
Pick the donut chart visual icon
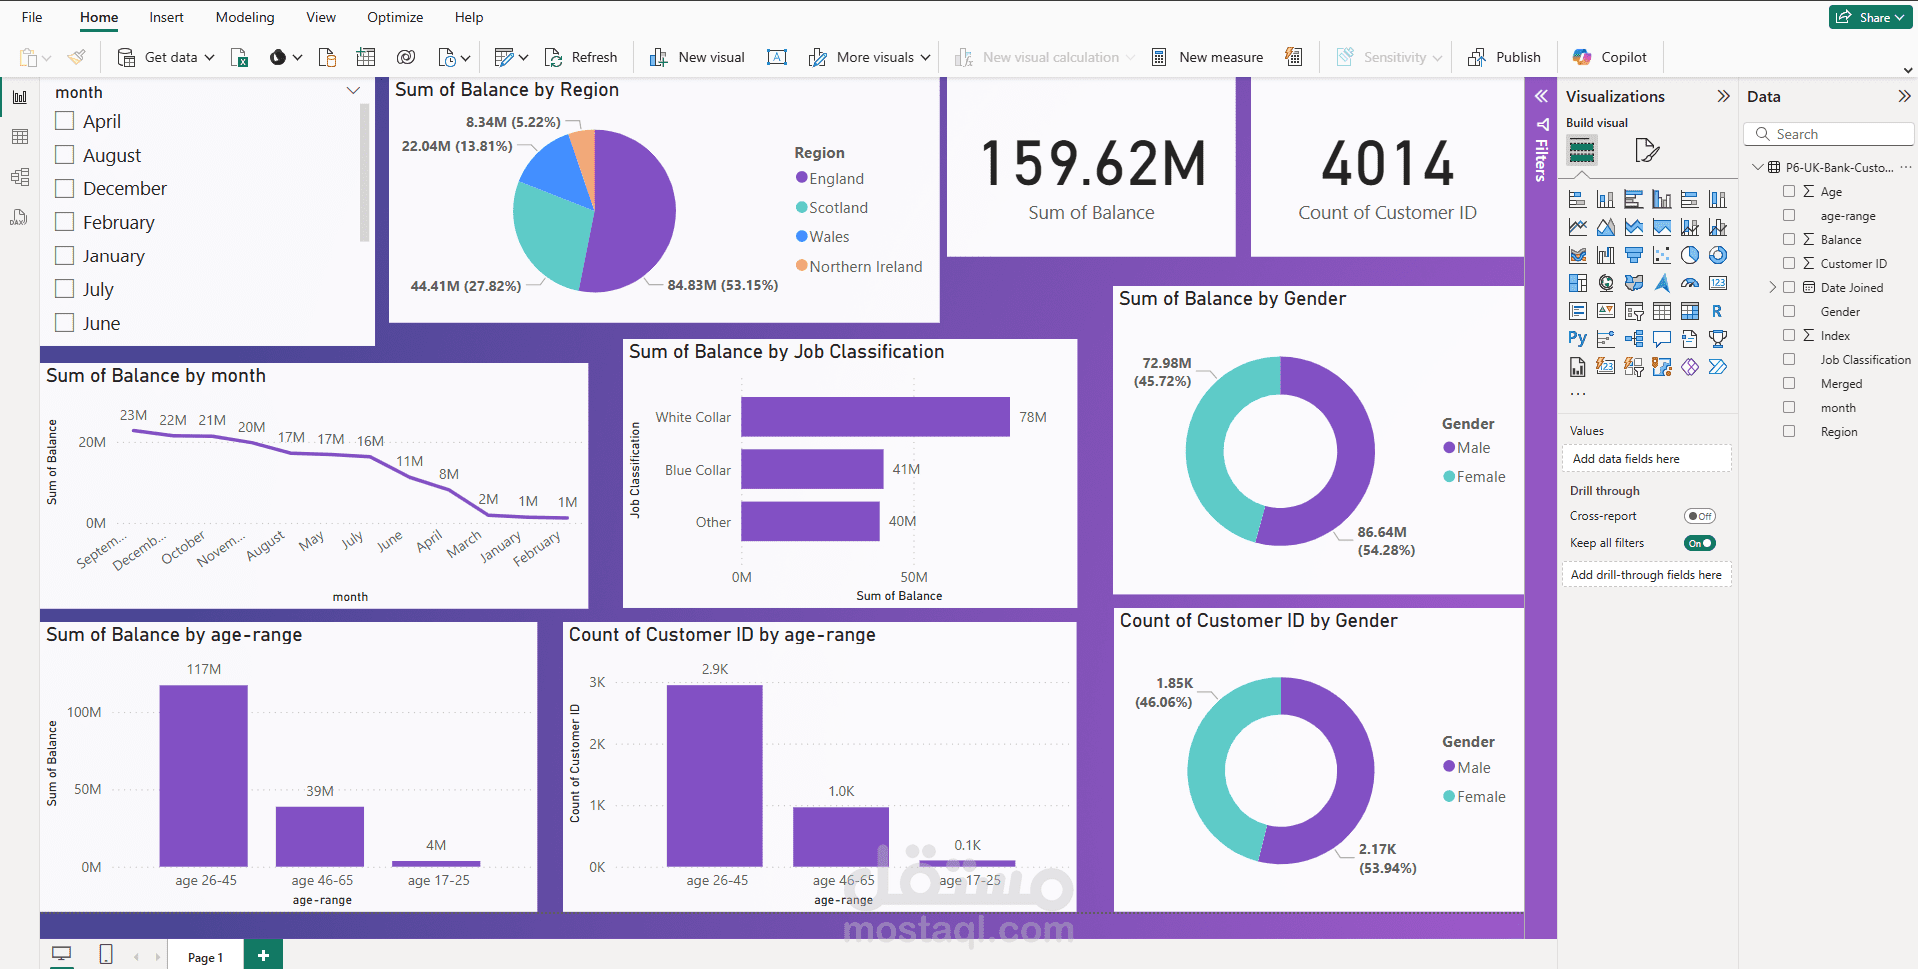(x=1718, y=255)
